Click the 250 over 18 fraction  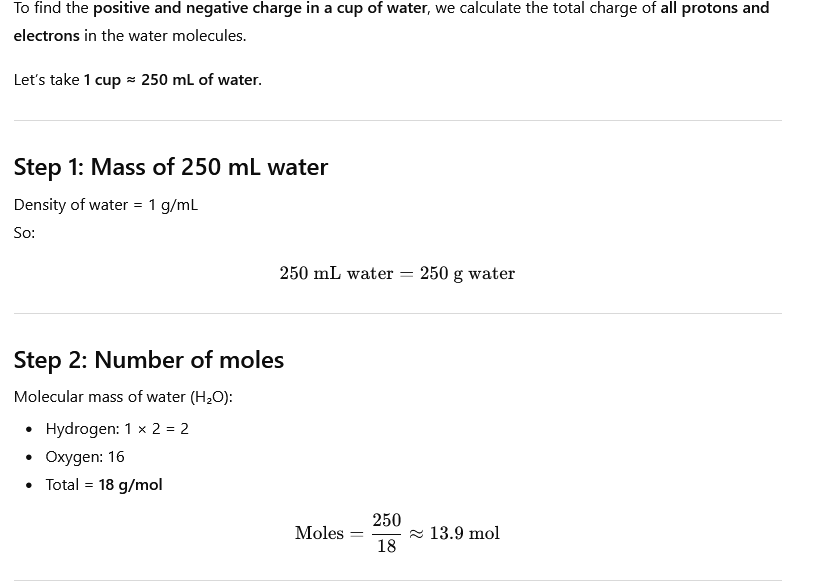[386, 533]
